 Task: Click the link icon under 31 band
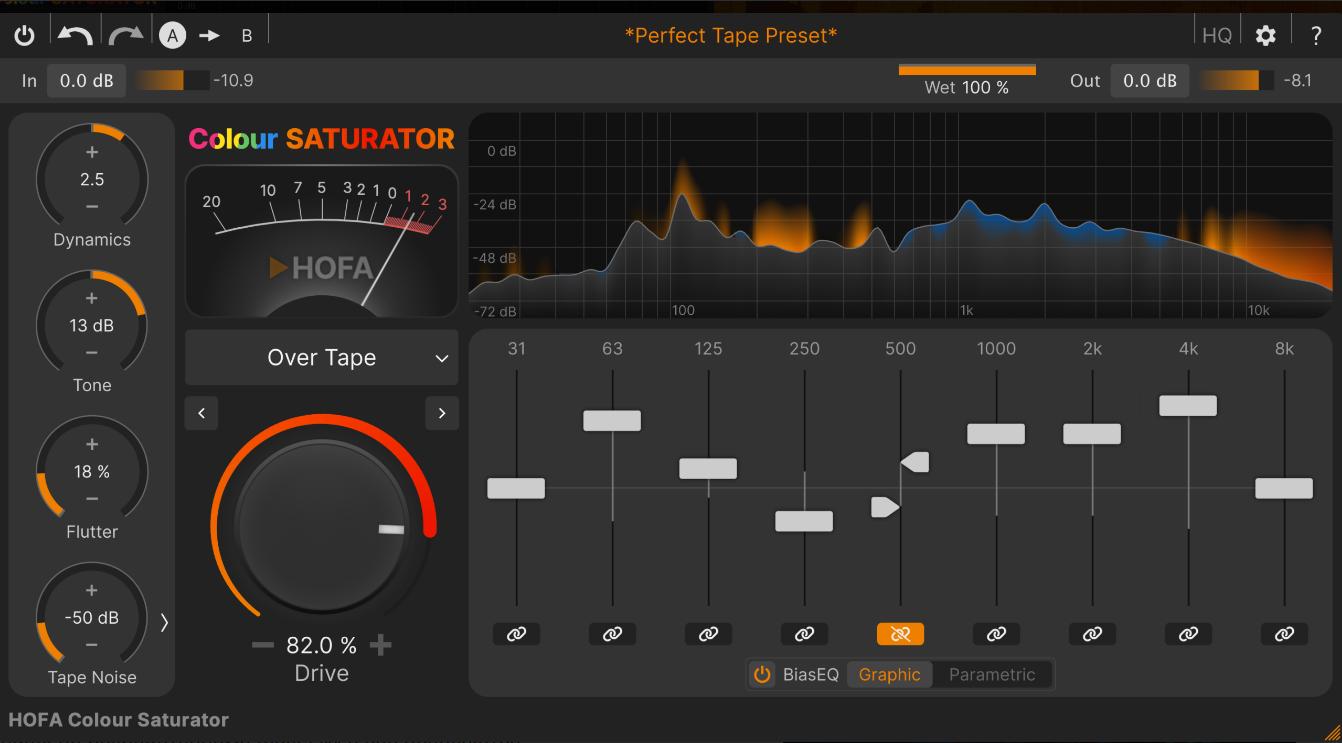click(516, 634)
